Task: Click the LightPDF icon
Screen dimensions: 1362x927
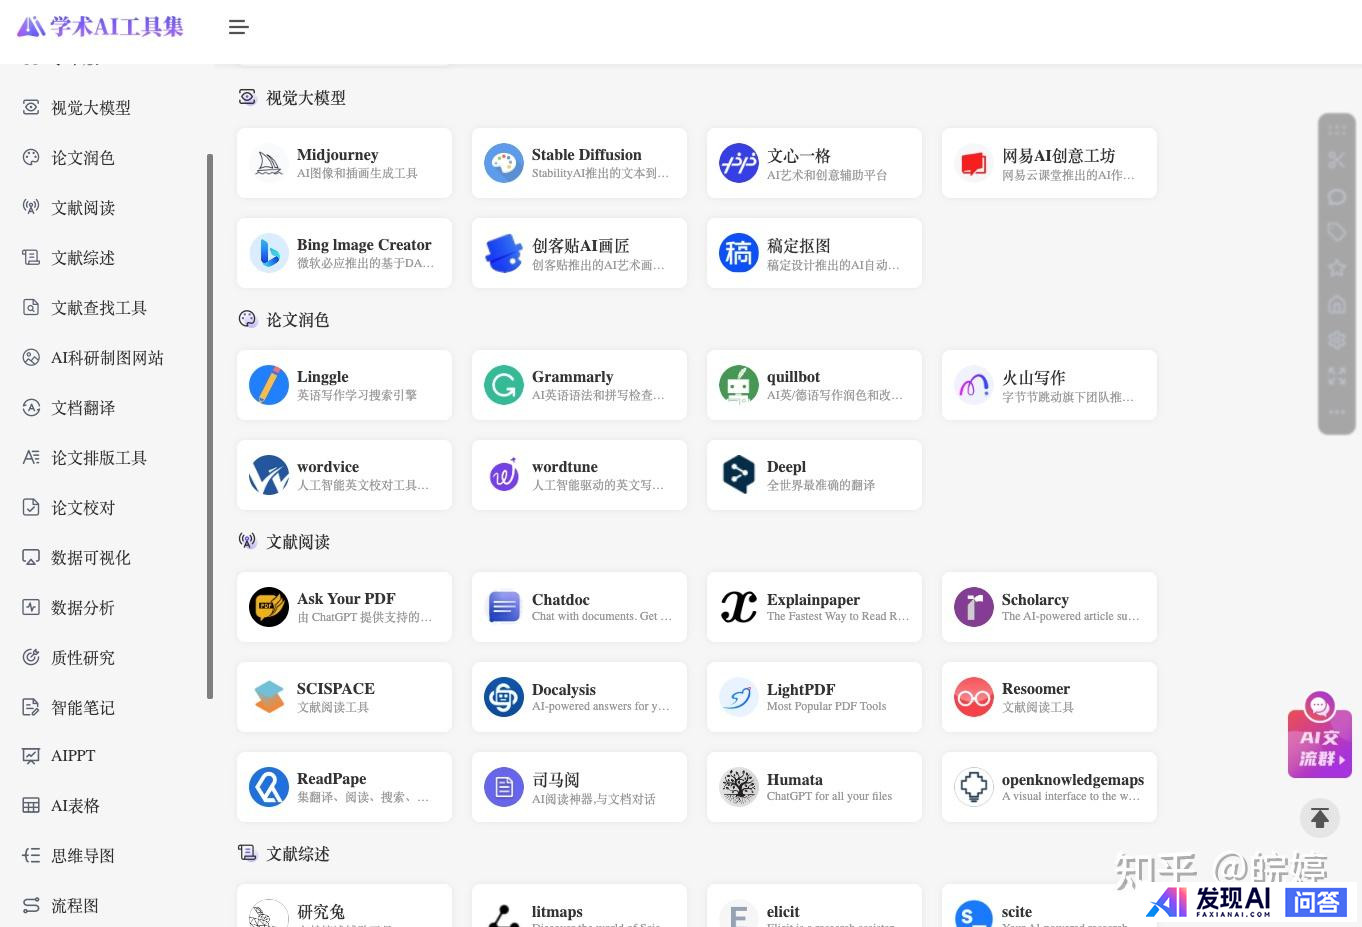Action: click(x=739, y=697)
